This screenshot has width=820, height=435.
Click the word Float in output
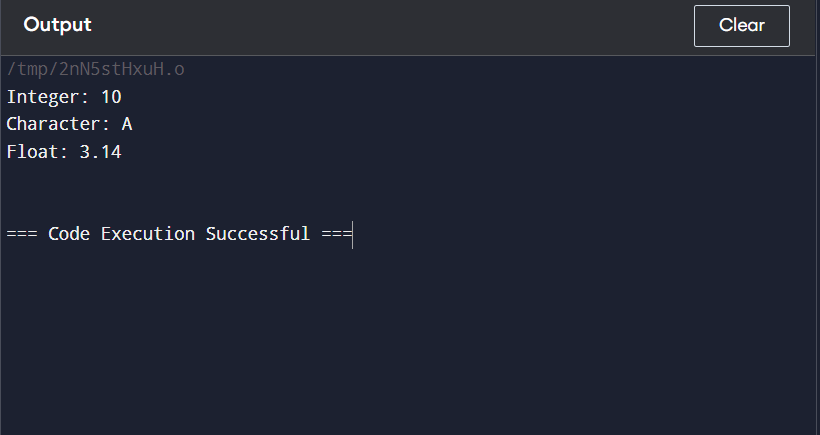(x=32, y=152)
